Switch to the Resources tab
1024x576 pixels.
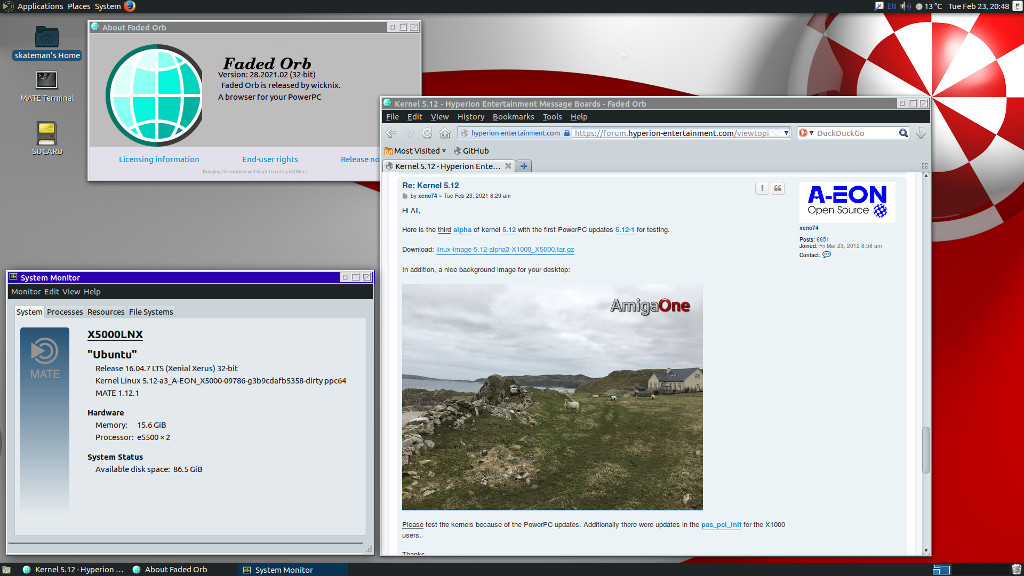coord(106,312)
